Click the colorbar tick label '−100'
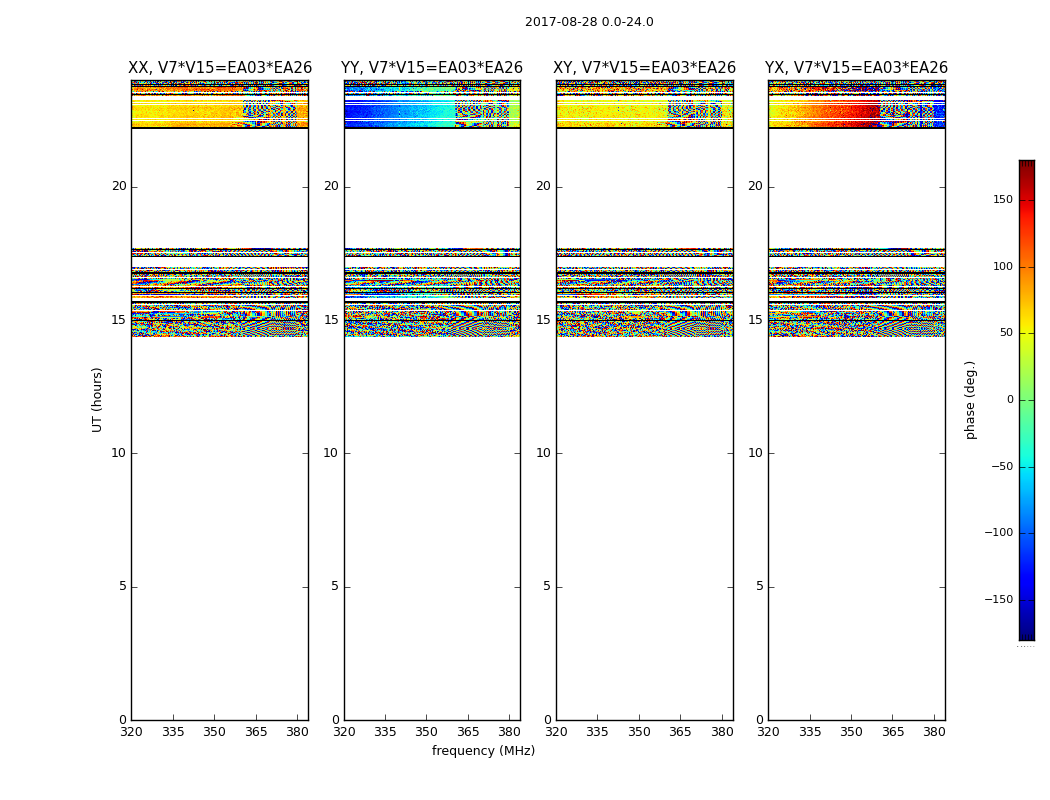The width and height of the screenshot is (1050, 800). (x=998, y=532)
